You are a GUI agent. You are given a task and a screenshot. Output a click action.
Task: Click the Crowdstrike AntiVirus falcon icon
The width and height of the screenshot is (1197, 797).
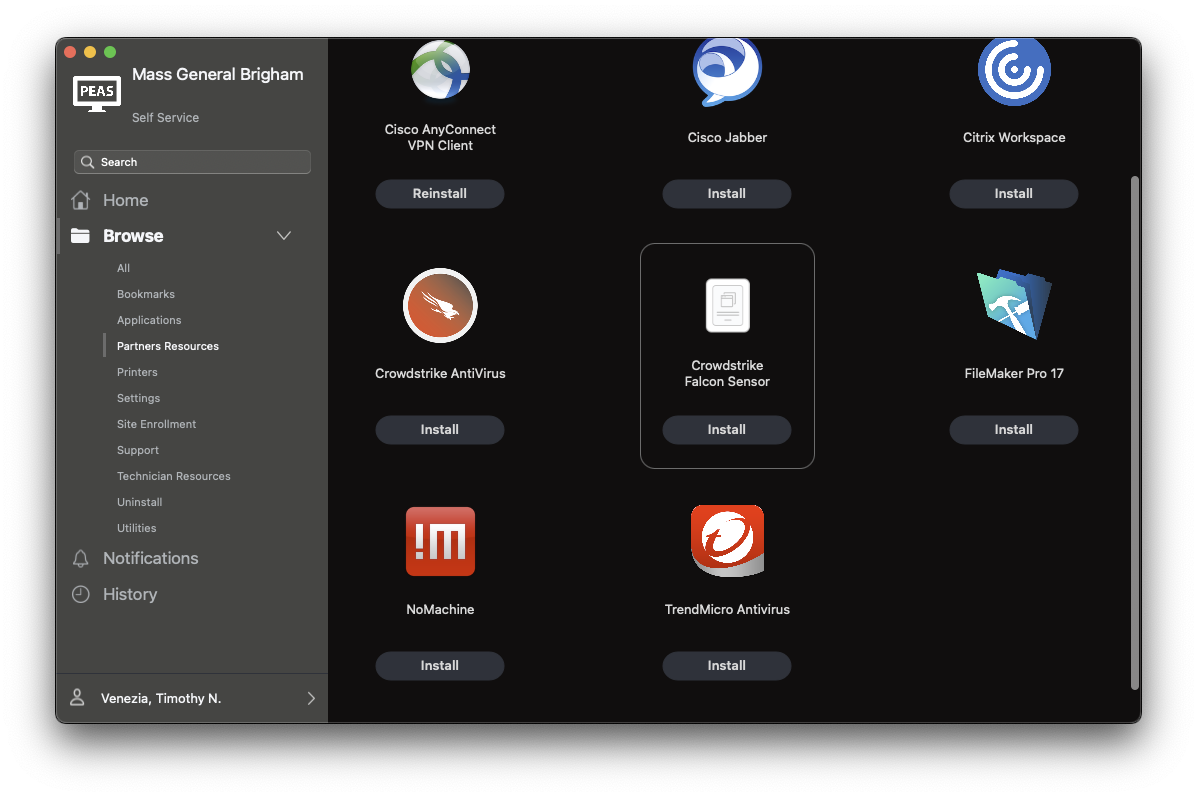(x=440, y=305)
